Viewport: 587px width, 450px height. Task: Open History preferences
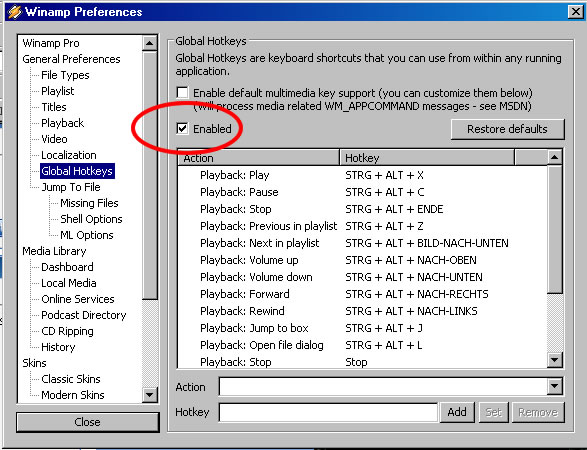[x=58, y=347]
